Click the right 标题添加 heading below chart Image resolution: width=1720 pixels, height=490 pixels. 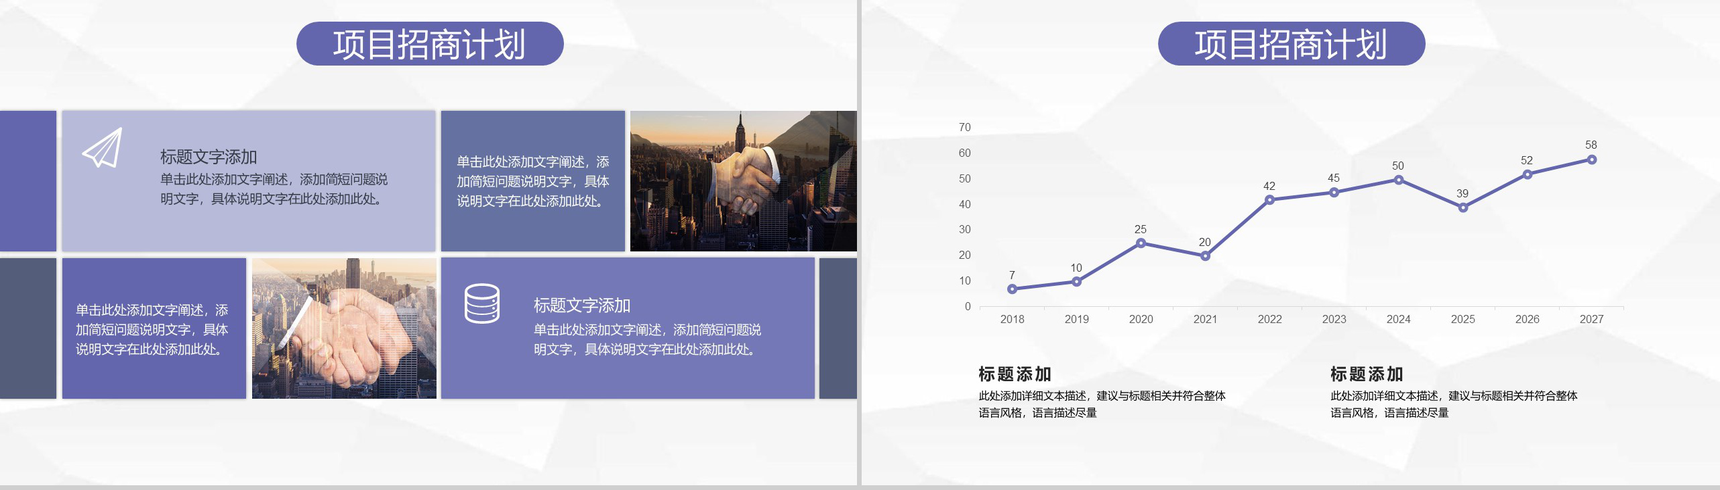click(x=1367, y=374)
